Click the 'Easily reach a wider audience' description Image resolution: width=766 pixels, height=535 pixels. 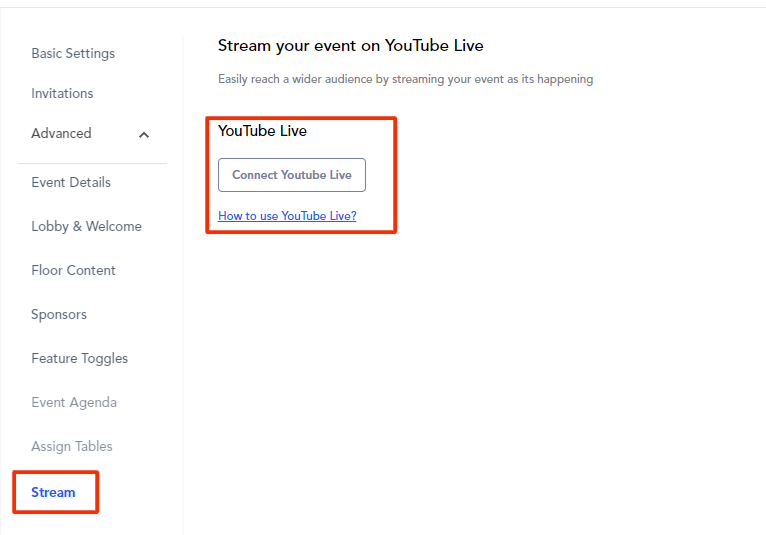tap(405, 79)
